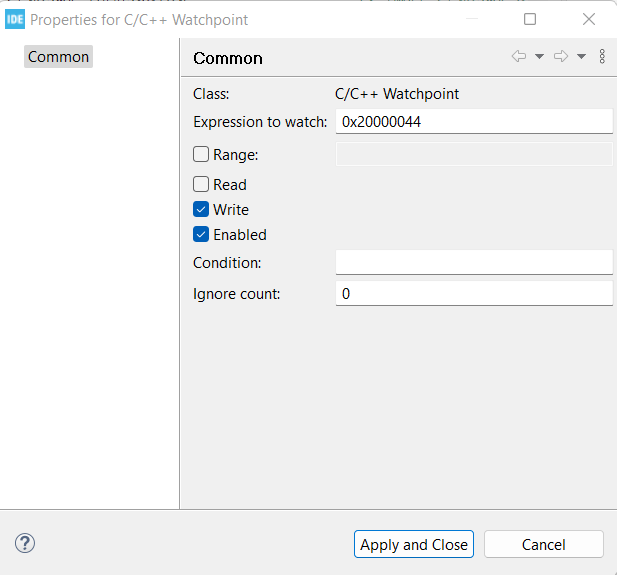The height and width of the screenshot is (575, 617).
Task: Enable the Range checkbox
Action: coord(201,154)
